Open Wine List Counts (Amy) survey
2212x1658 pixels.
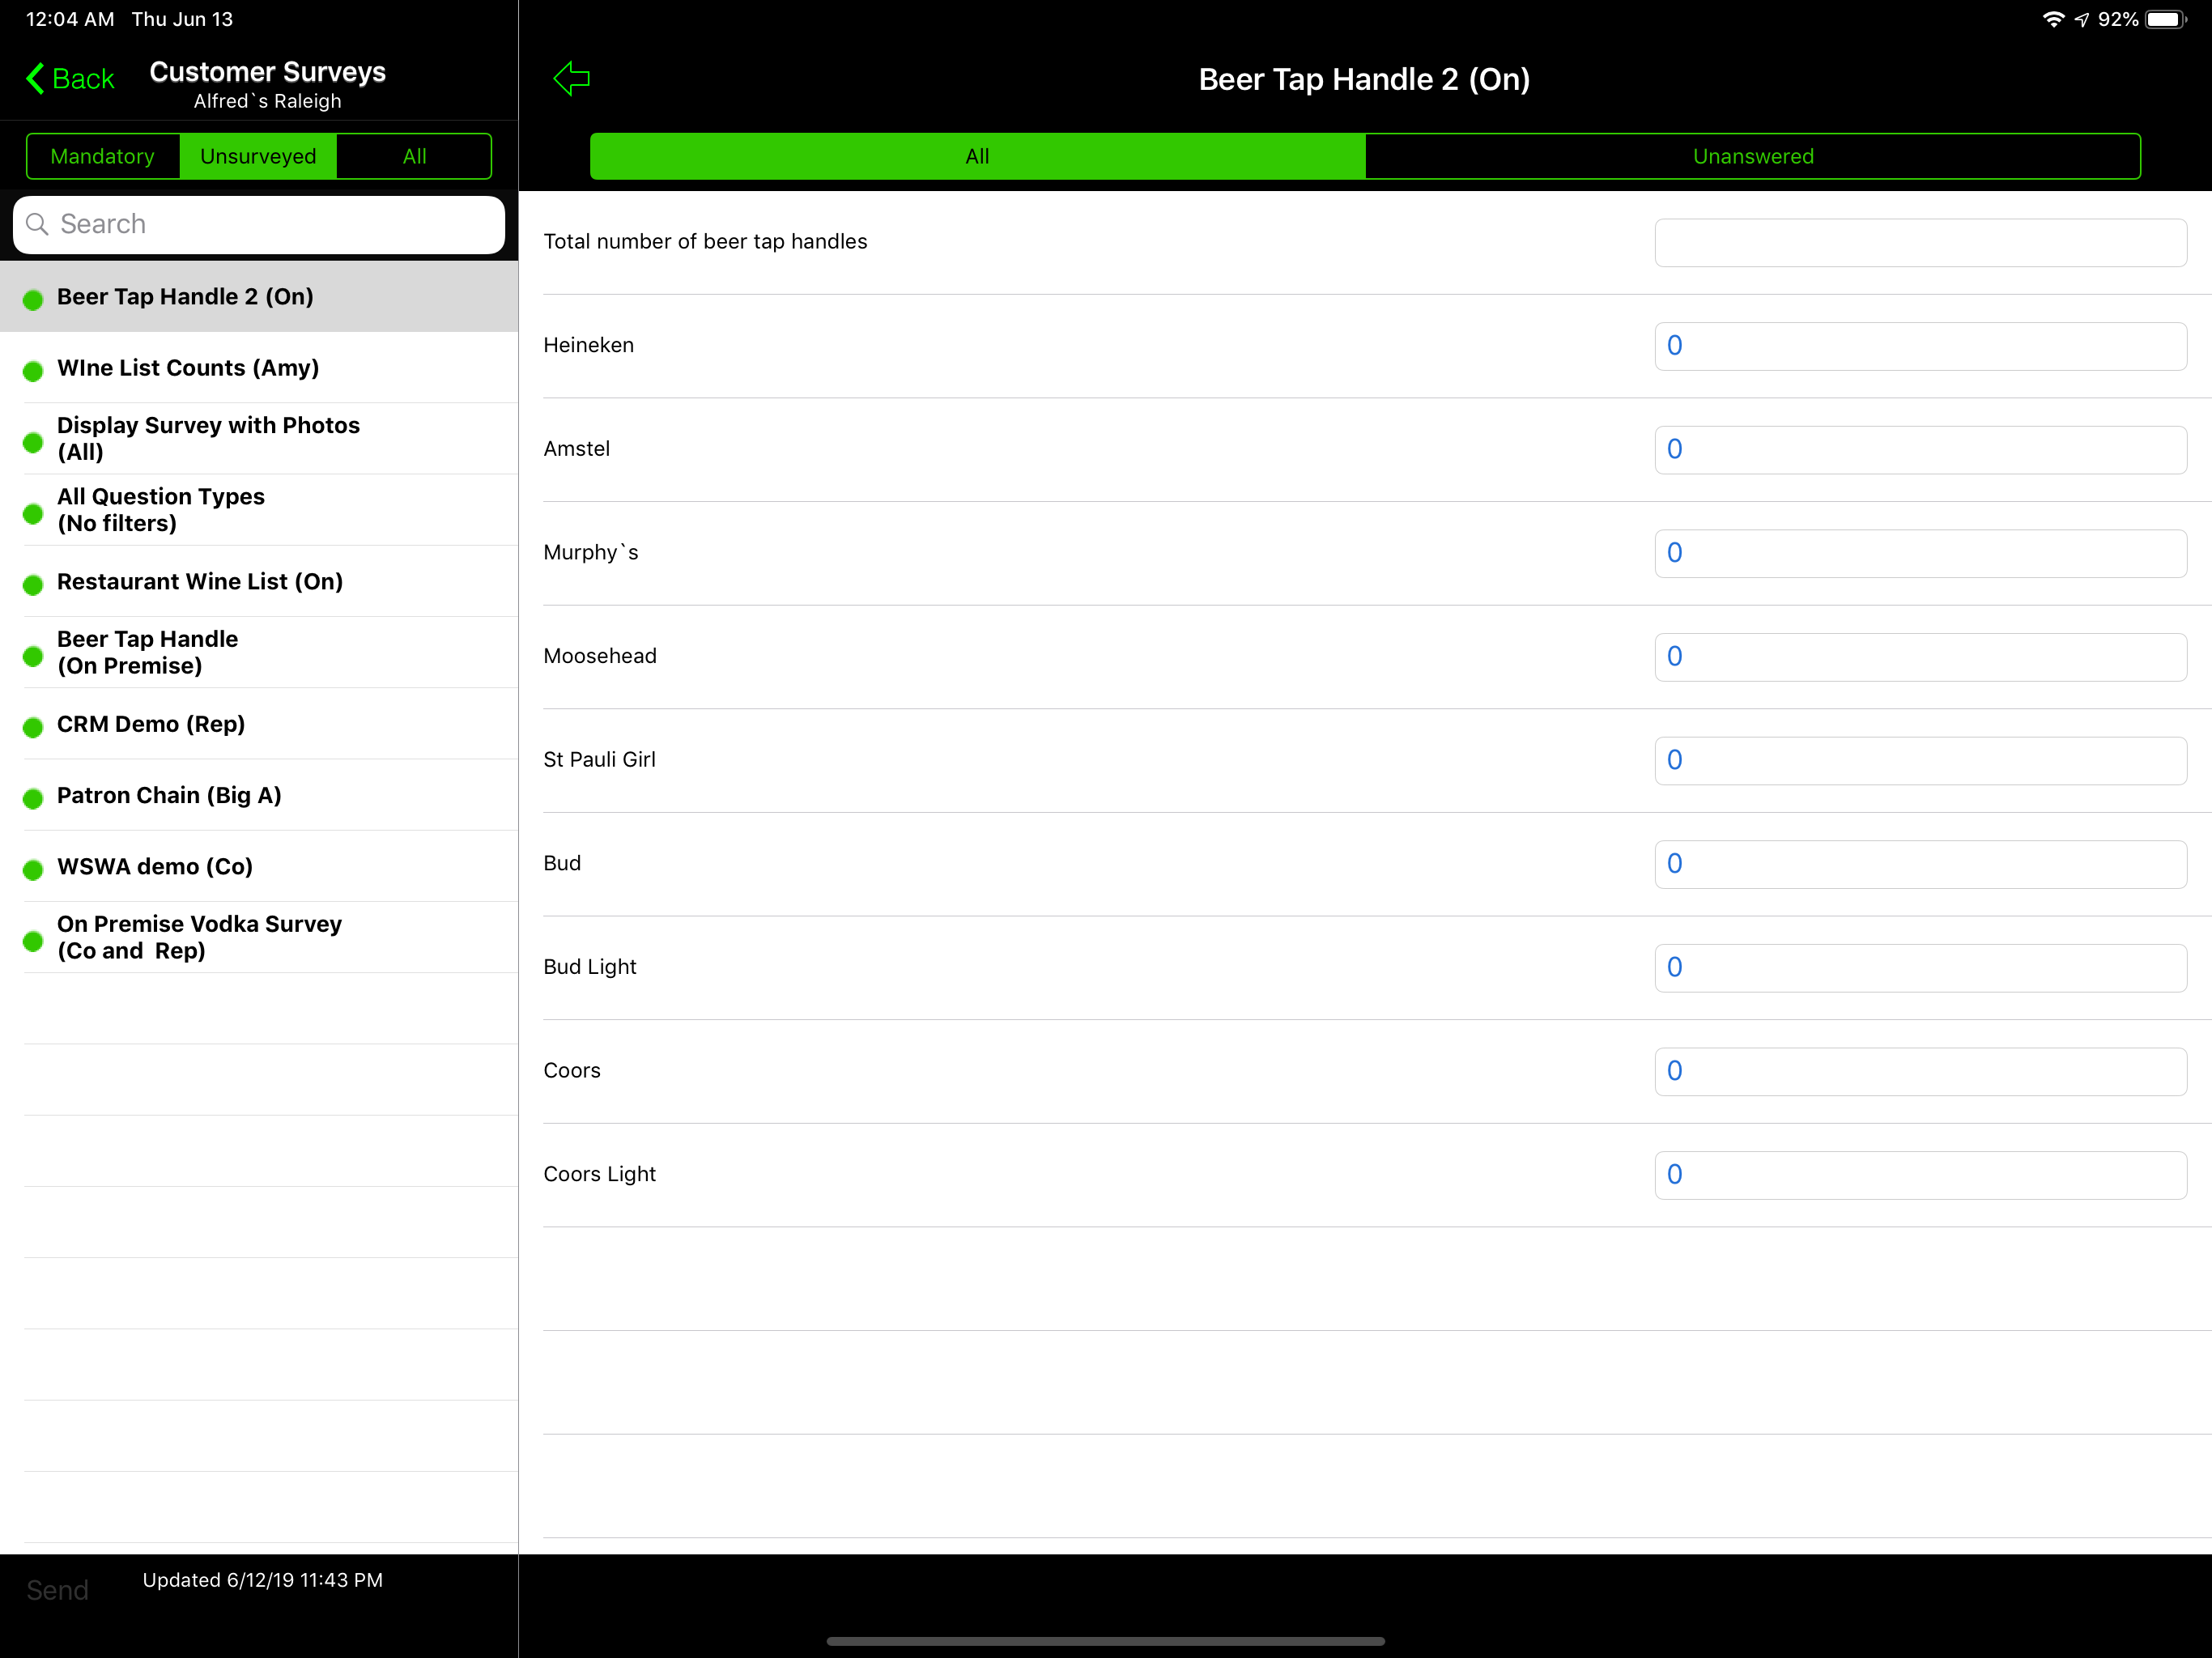[259, 368]
